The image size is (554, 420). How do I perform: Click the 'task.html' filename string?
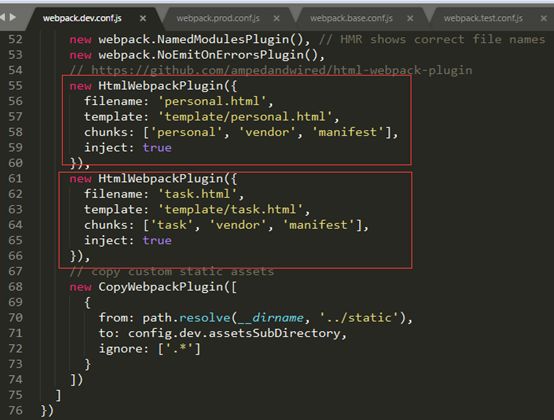click(x=198, y=194)
